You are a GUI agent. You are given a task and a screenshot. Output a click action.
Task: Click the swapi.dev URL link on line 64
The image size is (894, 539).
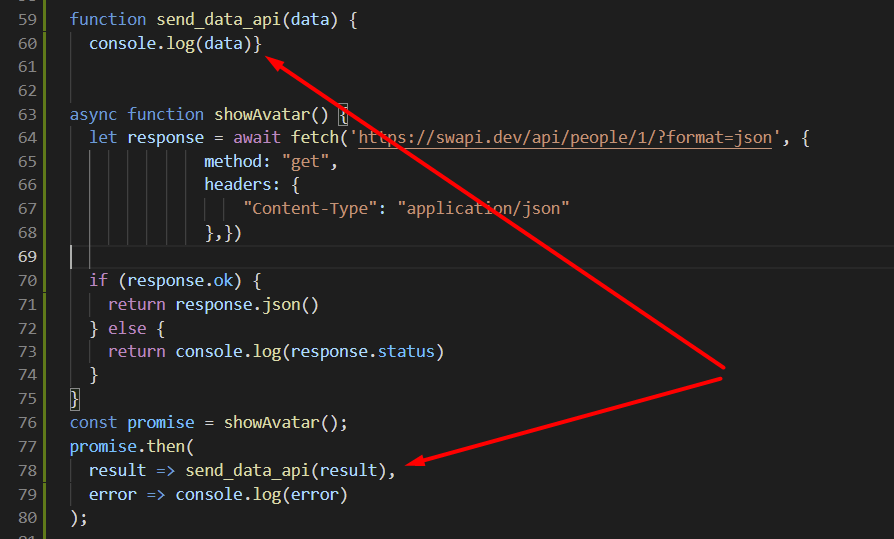pyautogui.click(x=565, y=138)
